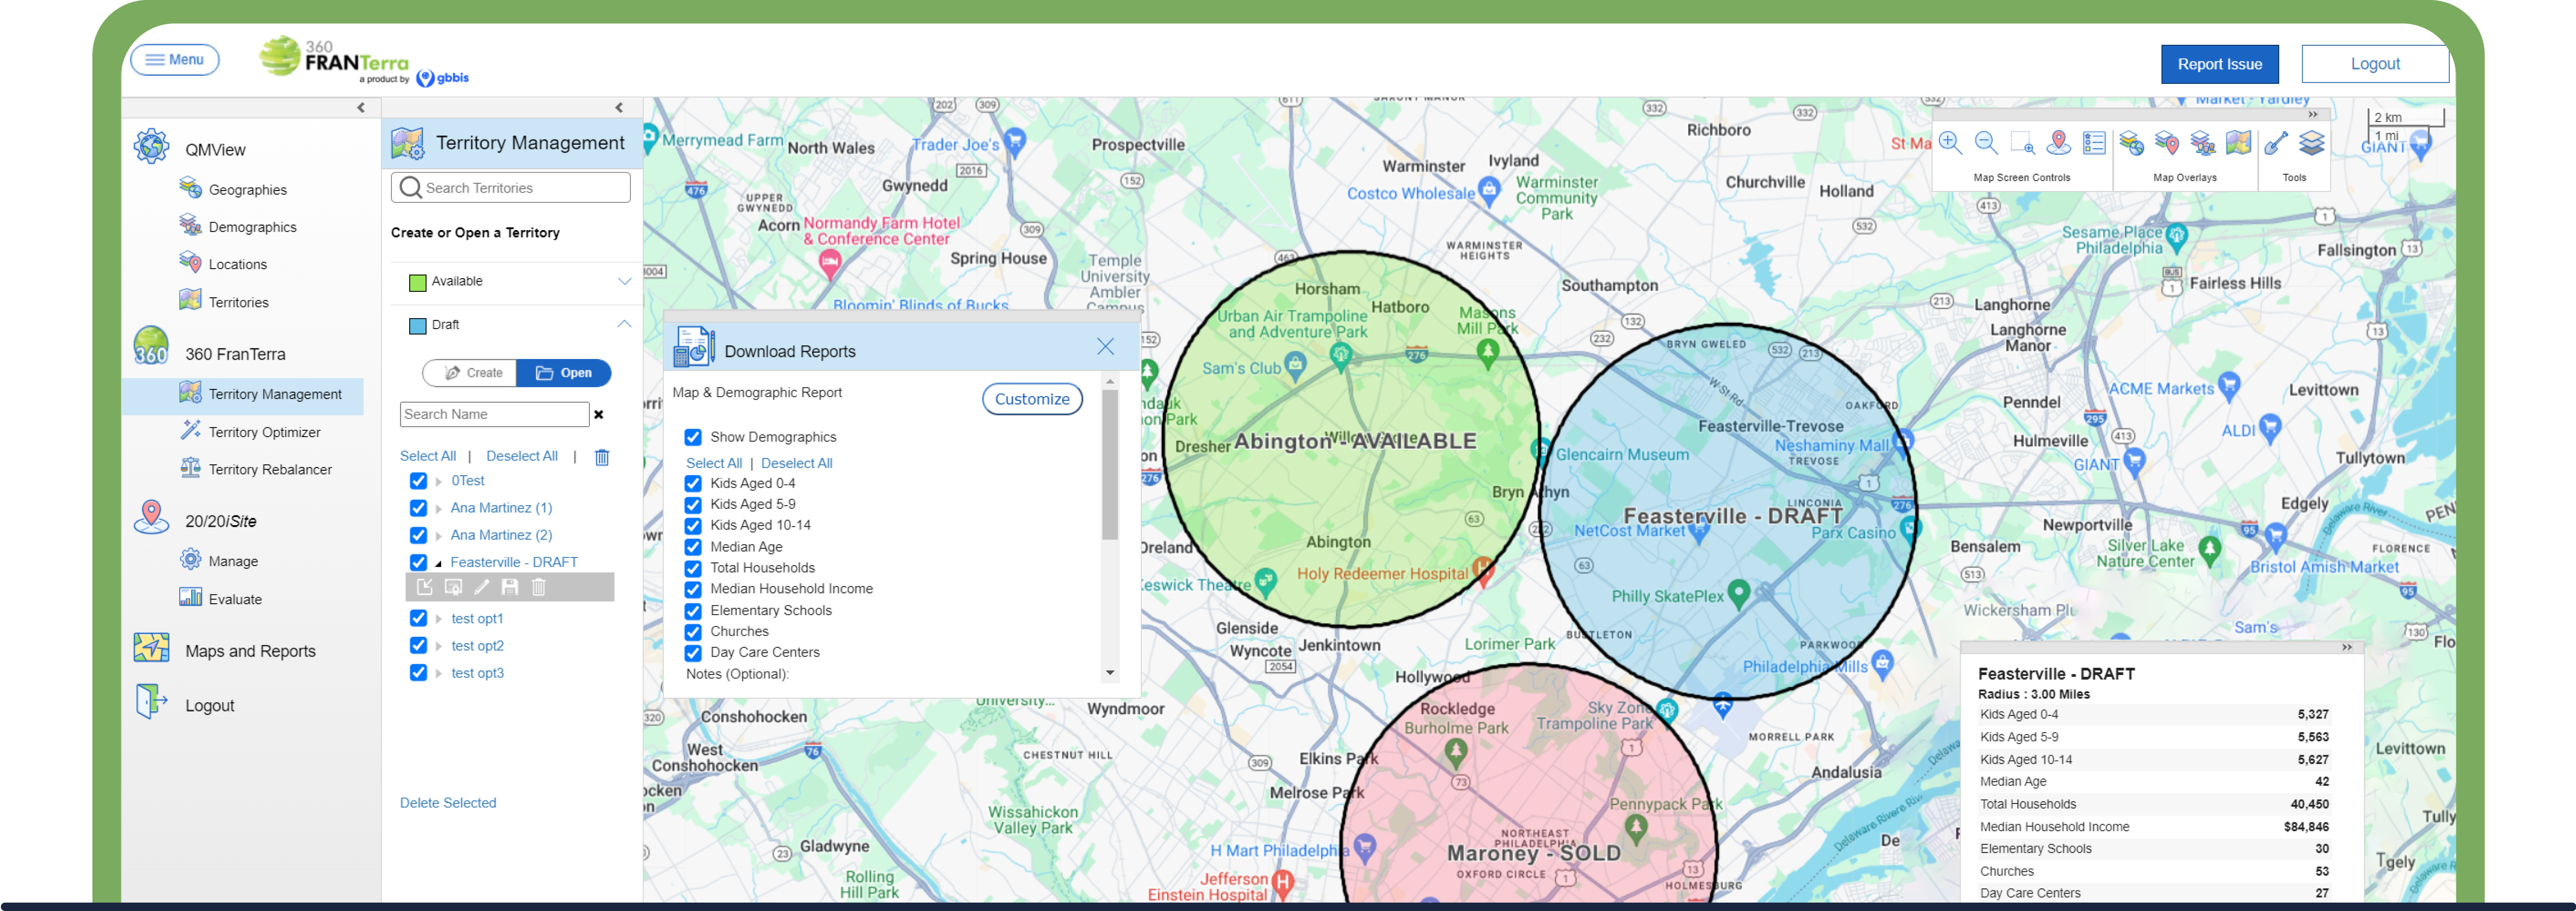2576x911 pixels.
Task: Expand the Ana Martinez (2) tree arrow
Action: [438, 536]
